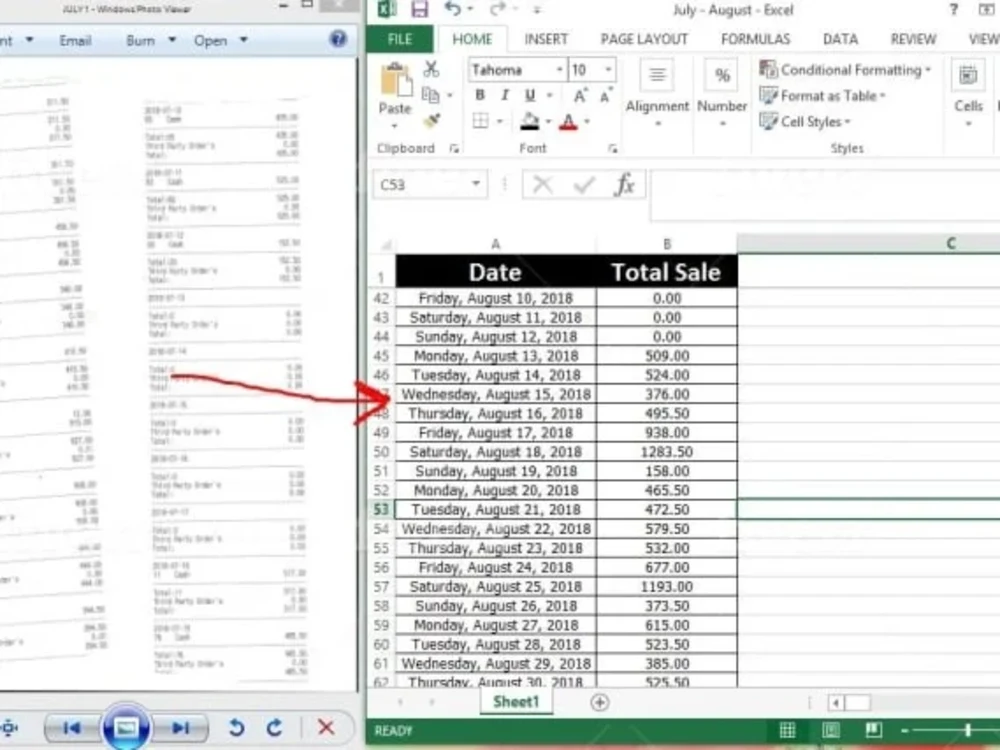1000x750 pixels.
Task: Click the Save icon in Excel title bar
Action: pos(420,9)
